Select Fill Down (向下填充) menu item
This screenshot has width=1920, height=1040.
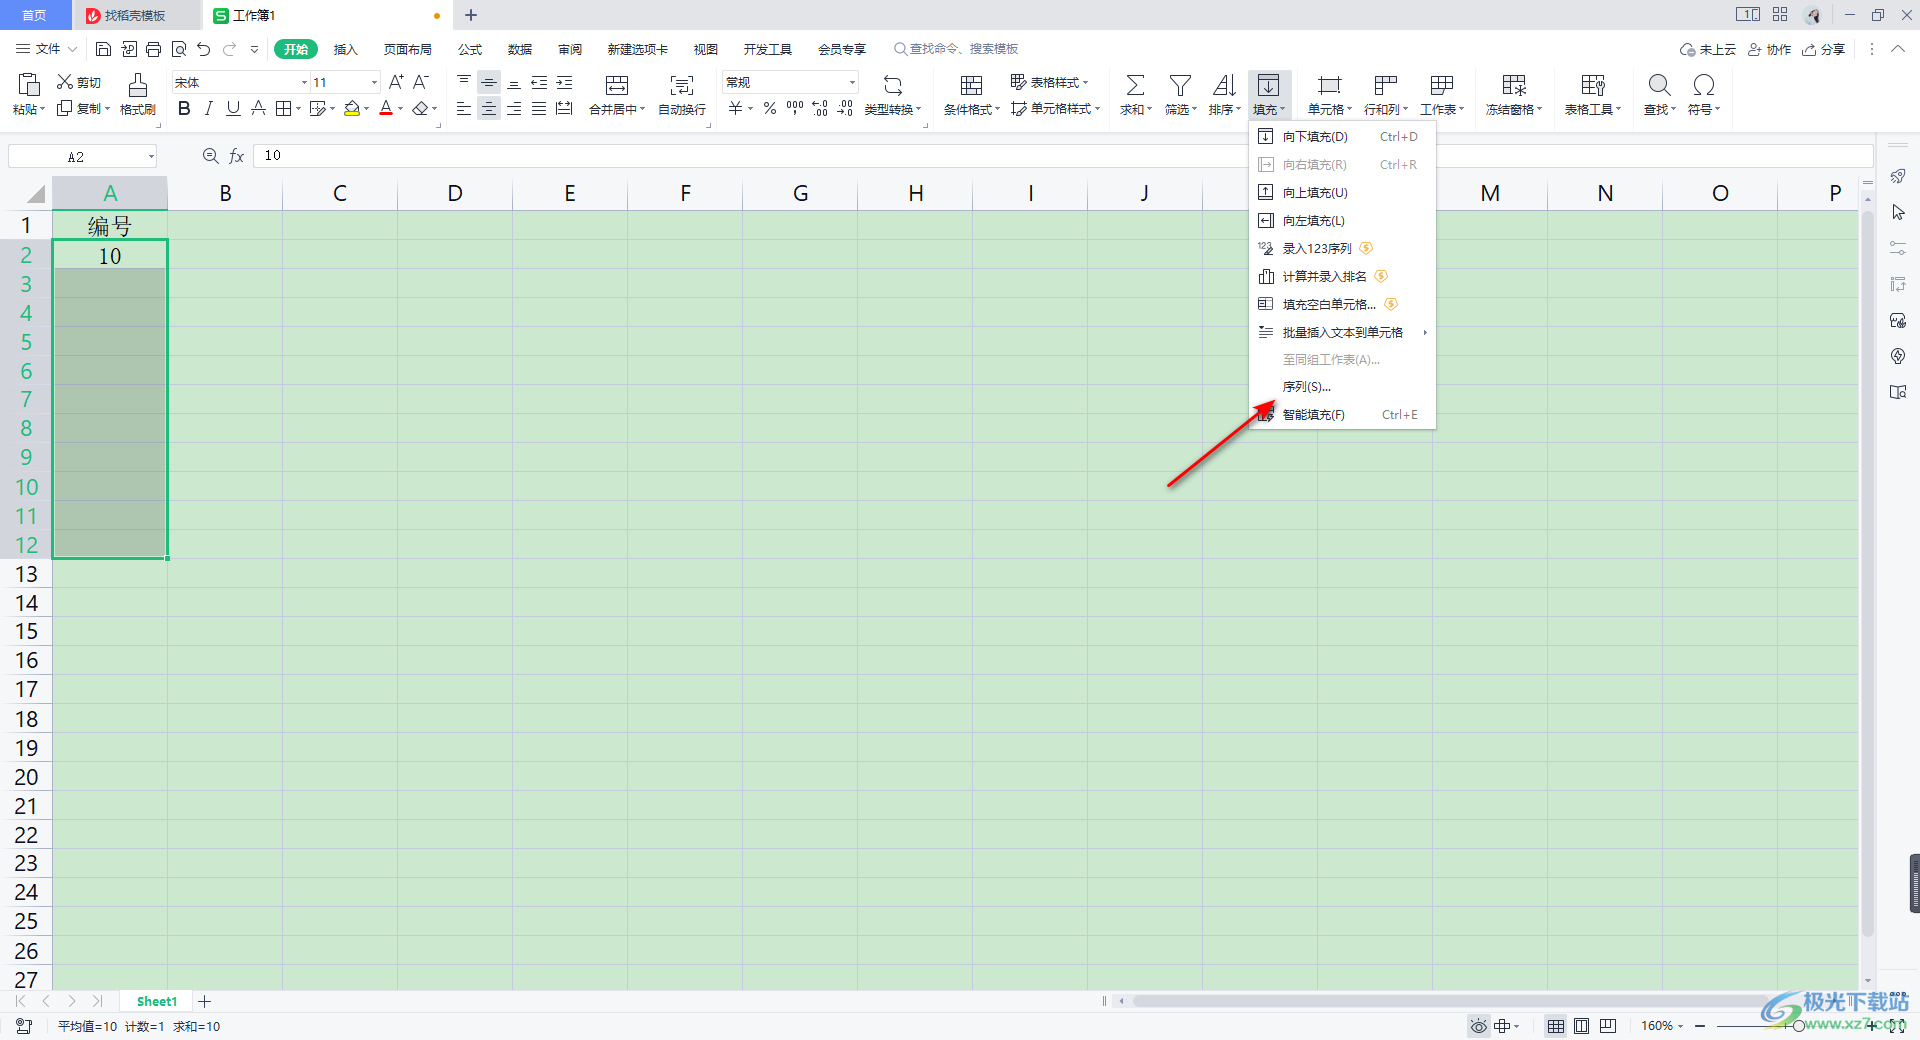1342,136
